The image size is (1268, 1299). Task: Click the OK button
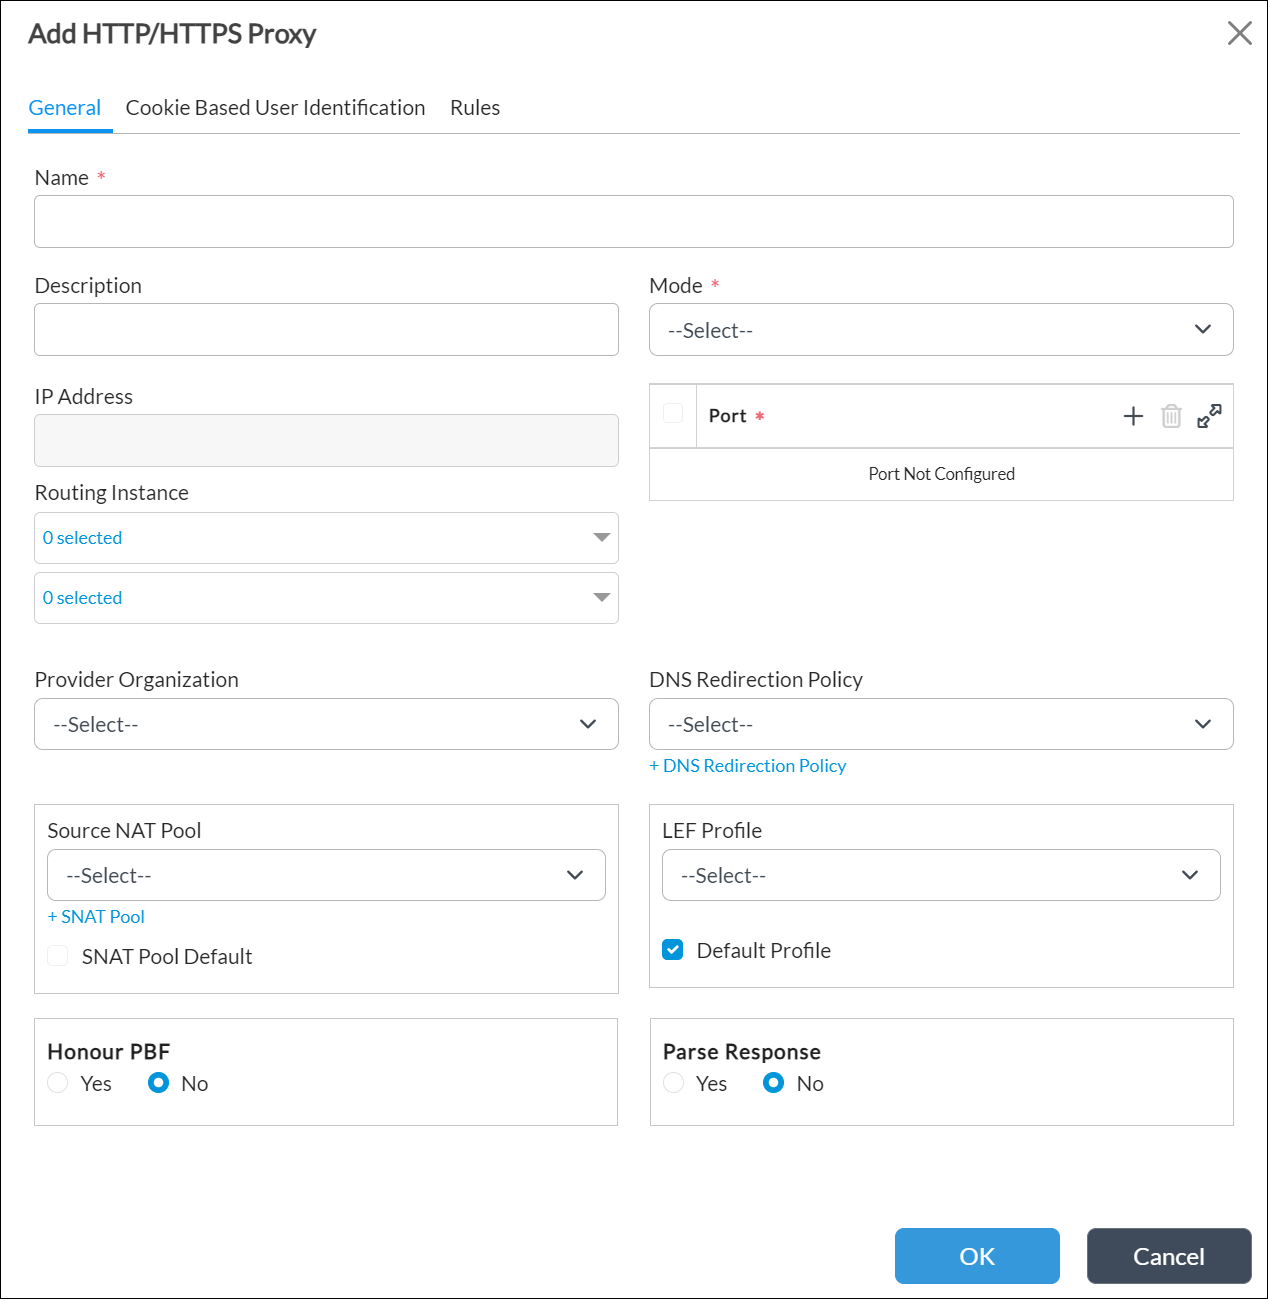(x=976, y=1256)
